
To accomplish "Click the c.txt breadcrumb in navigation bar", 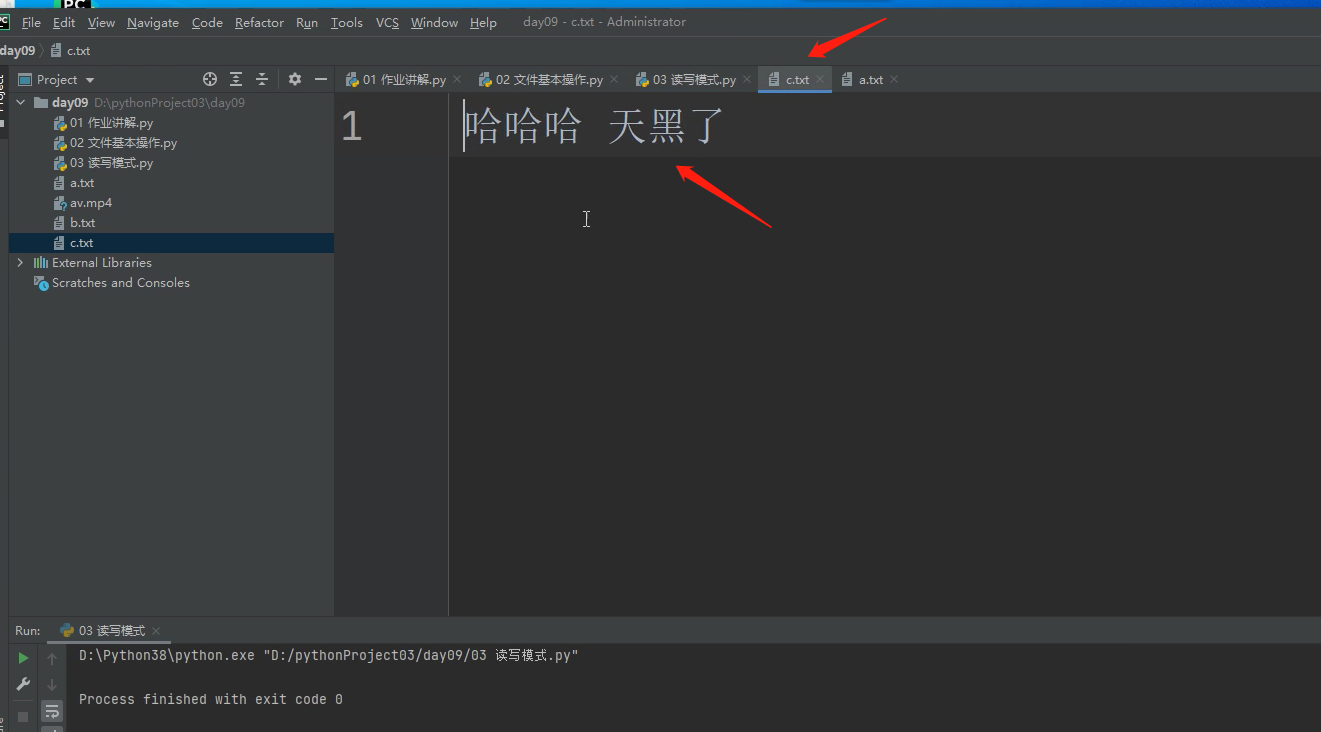I will [x=70, y=50].
